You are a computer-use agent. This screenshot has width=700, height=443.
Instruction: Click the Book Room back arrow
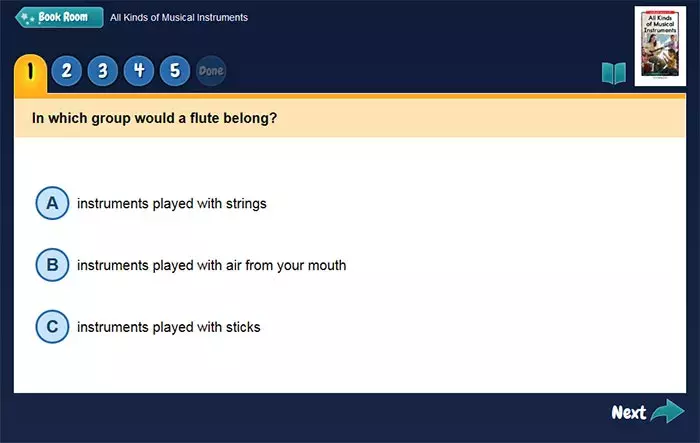coord(24,18)
